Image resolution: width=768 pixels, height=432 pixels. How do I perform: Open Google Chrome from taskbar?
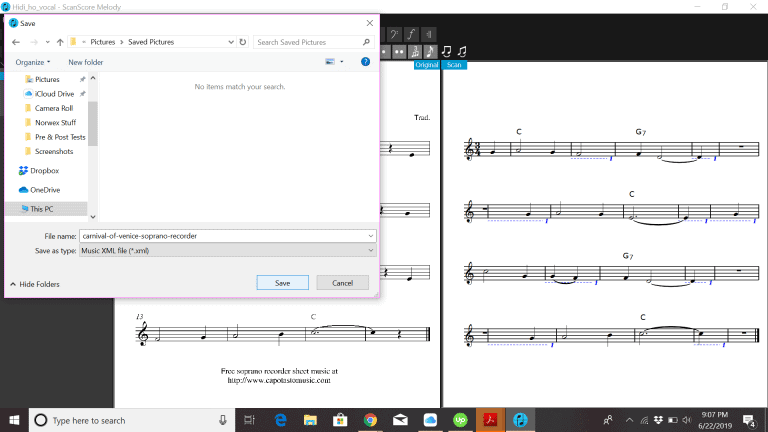click(x=370, y=420)
